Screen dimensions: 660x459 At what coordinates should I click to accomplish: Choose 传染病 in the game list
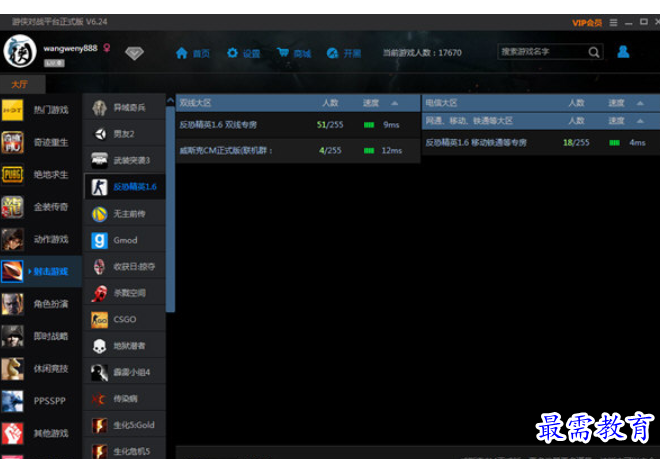[x=125, y=398]
